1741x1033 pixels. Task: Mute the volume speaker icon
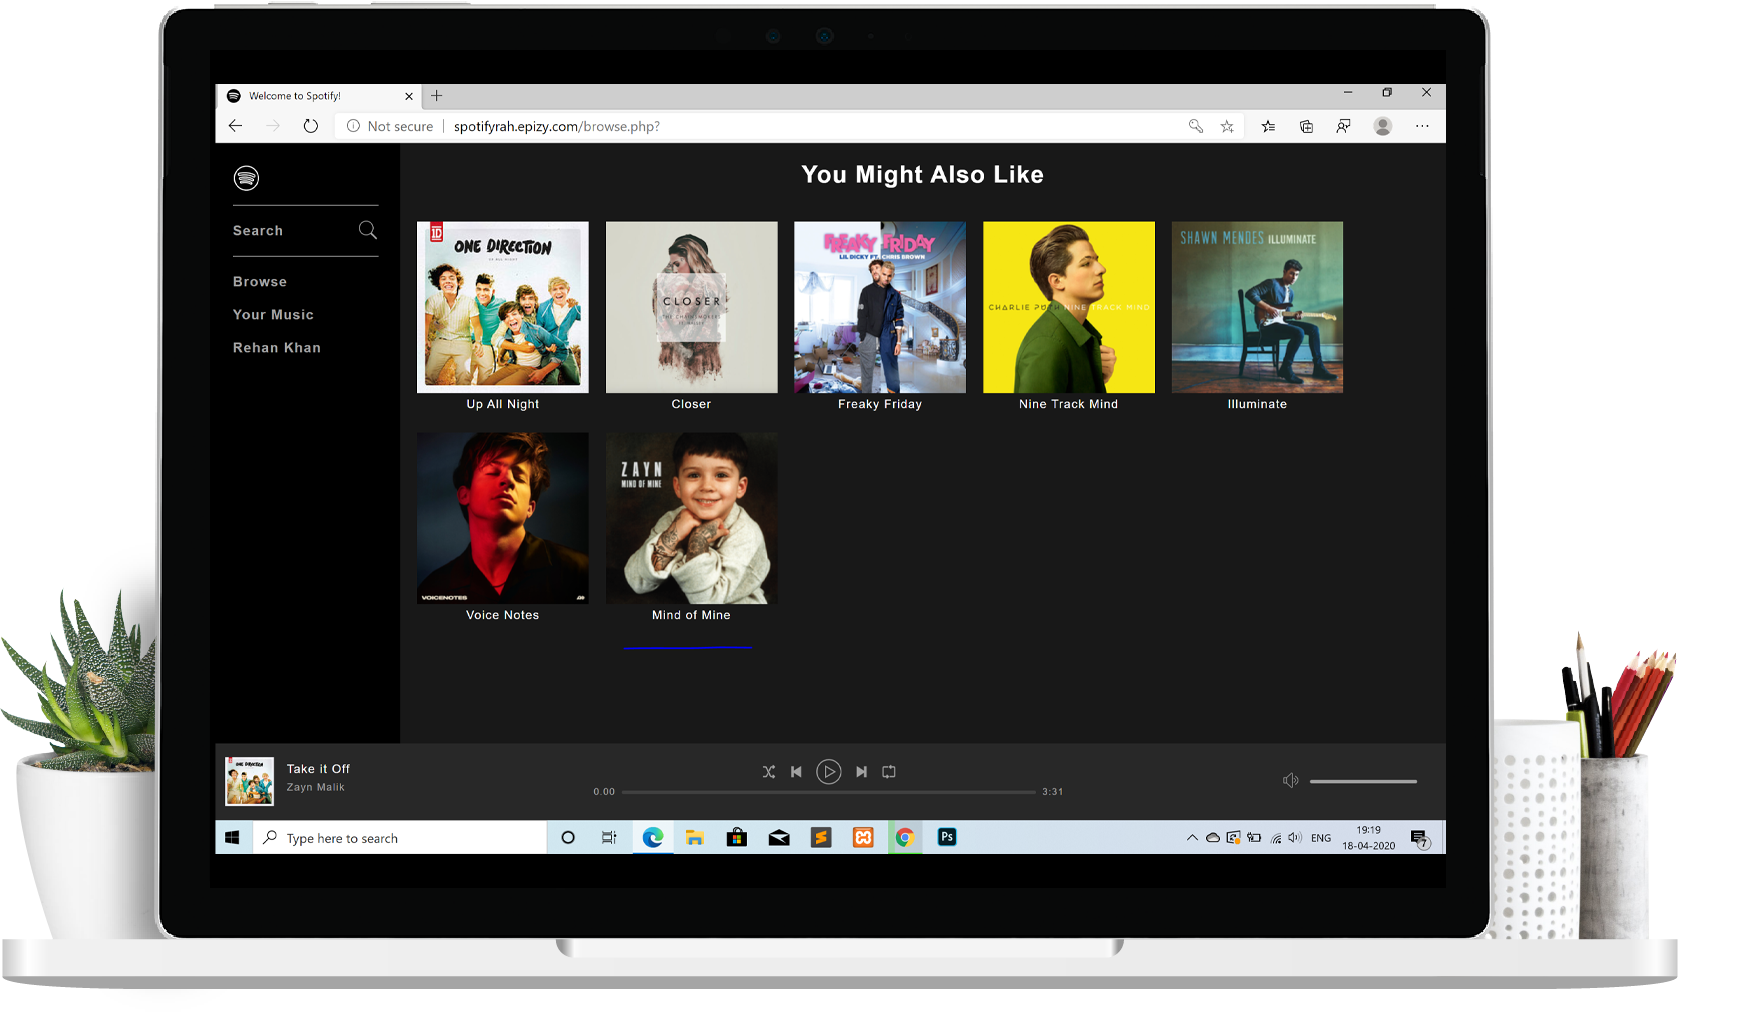(1290, 780)
